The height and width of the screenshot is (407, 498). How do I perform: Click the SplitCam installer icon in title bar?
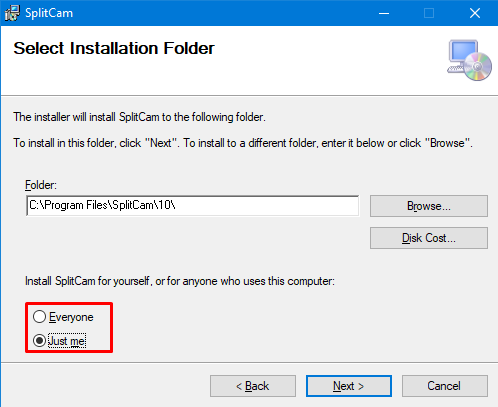pos(12,13)
